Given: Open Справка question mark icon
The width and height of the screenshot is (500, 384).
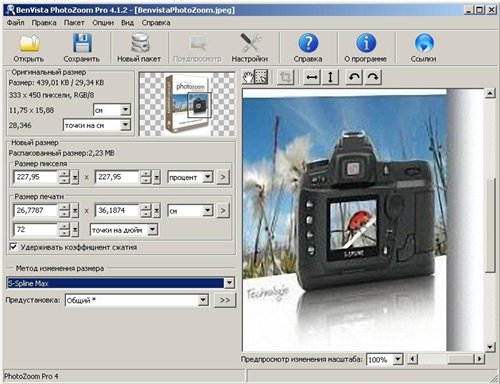Looking at the screenshot, I should tap(308, 43).
